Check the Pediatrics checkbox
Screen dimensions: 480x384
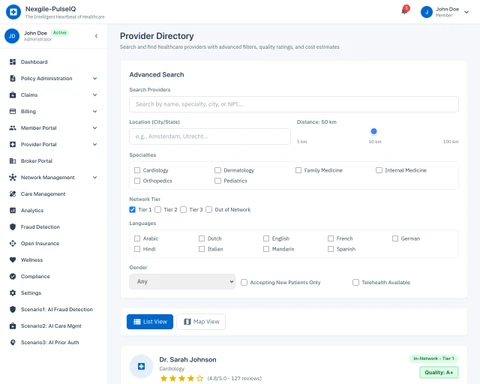[x=218, y=181]
